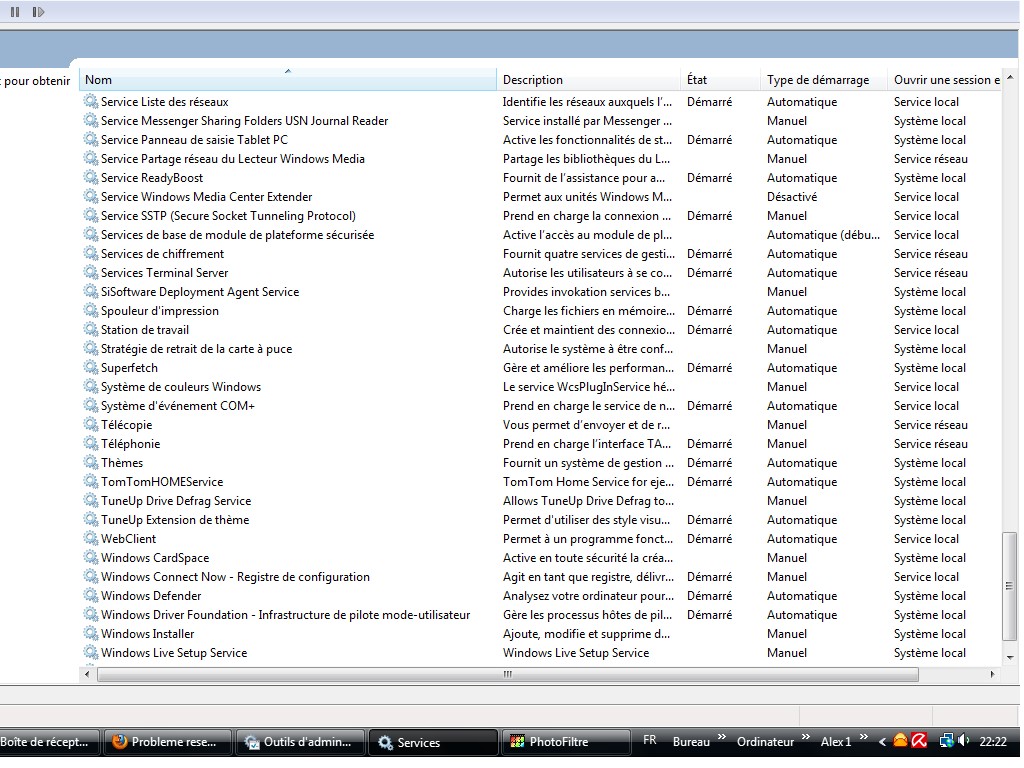Click the gear icon beside Service SSTP
The height and width of the screenshot is (768, 1024).
point(90,215)
